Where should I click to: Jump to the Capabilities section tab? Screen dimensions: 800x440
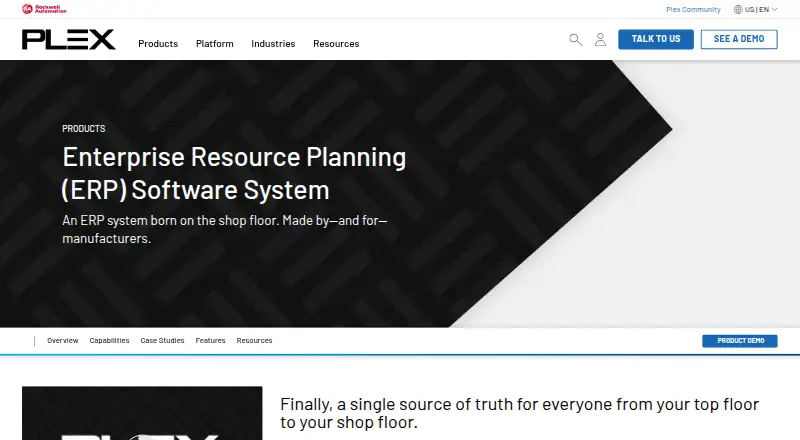pos(109,340)
